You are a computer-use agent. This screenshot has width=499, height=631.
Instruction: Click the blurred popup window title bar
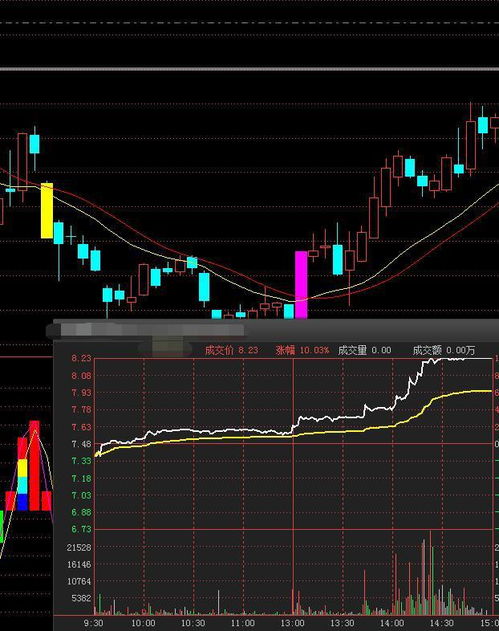pos(276,330)
